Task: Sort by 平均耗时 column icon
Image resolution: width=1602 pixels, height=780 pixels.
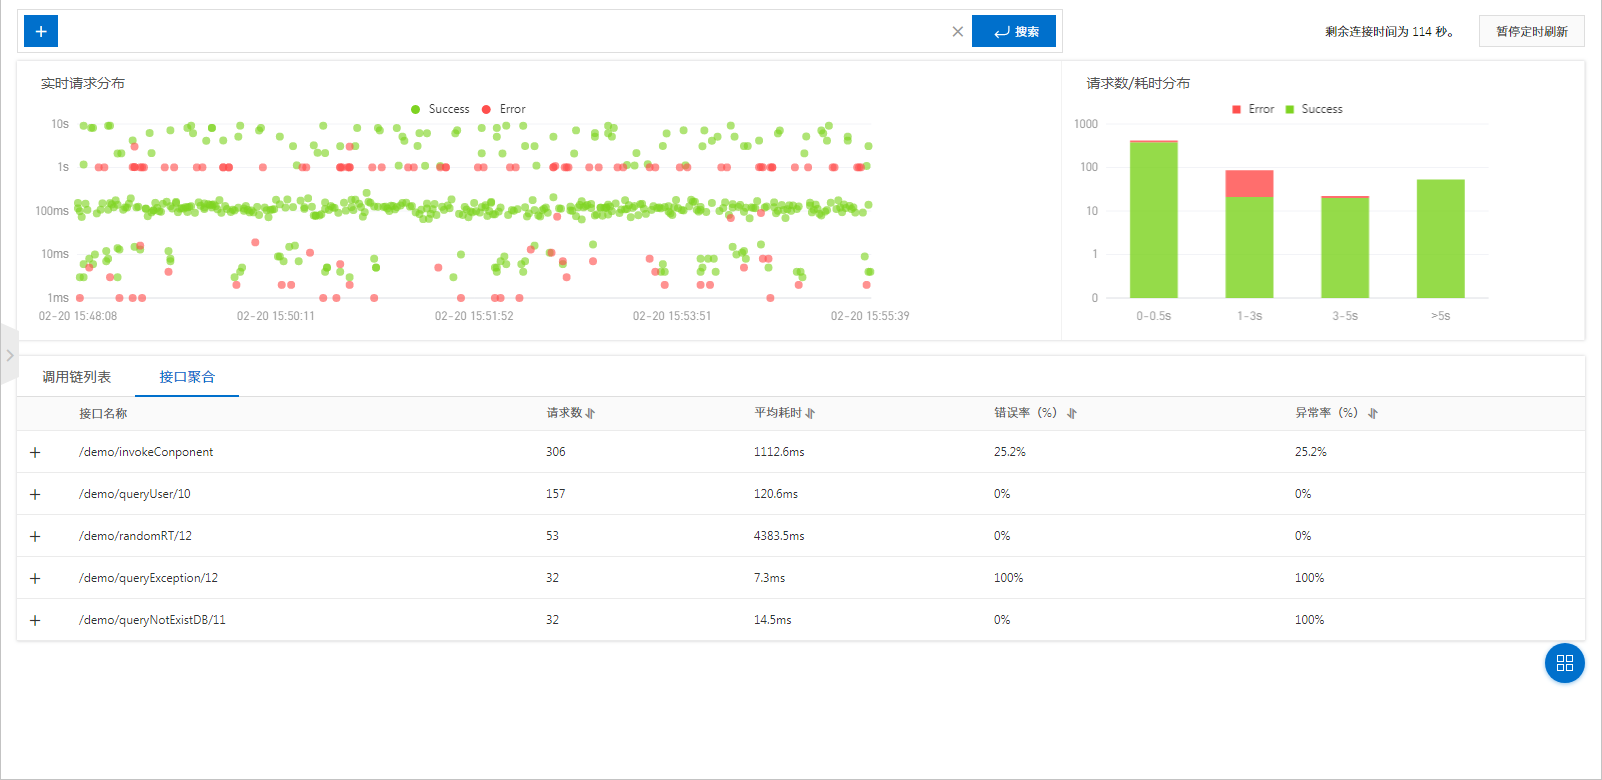Action: click(x=810, y=413)
